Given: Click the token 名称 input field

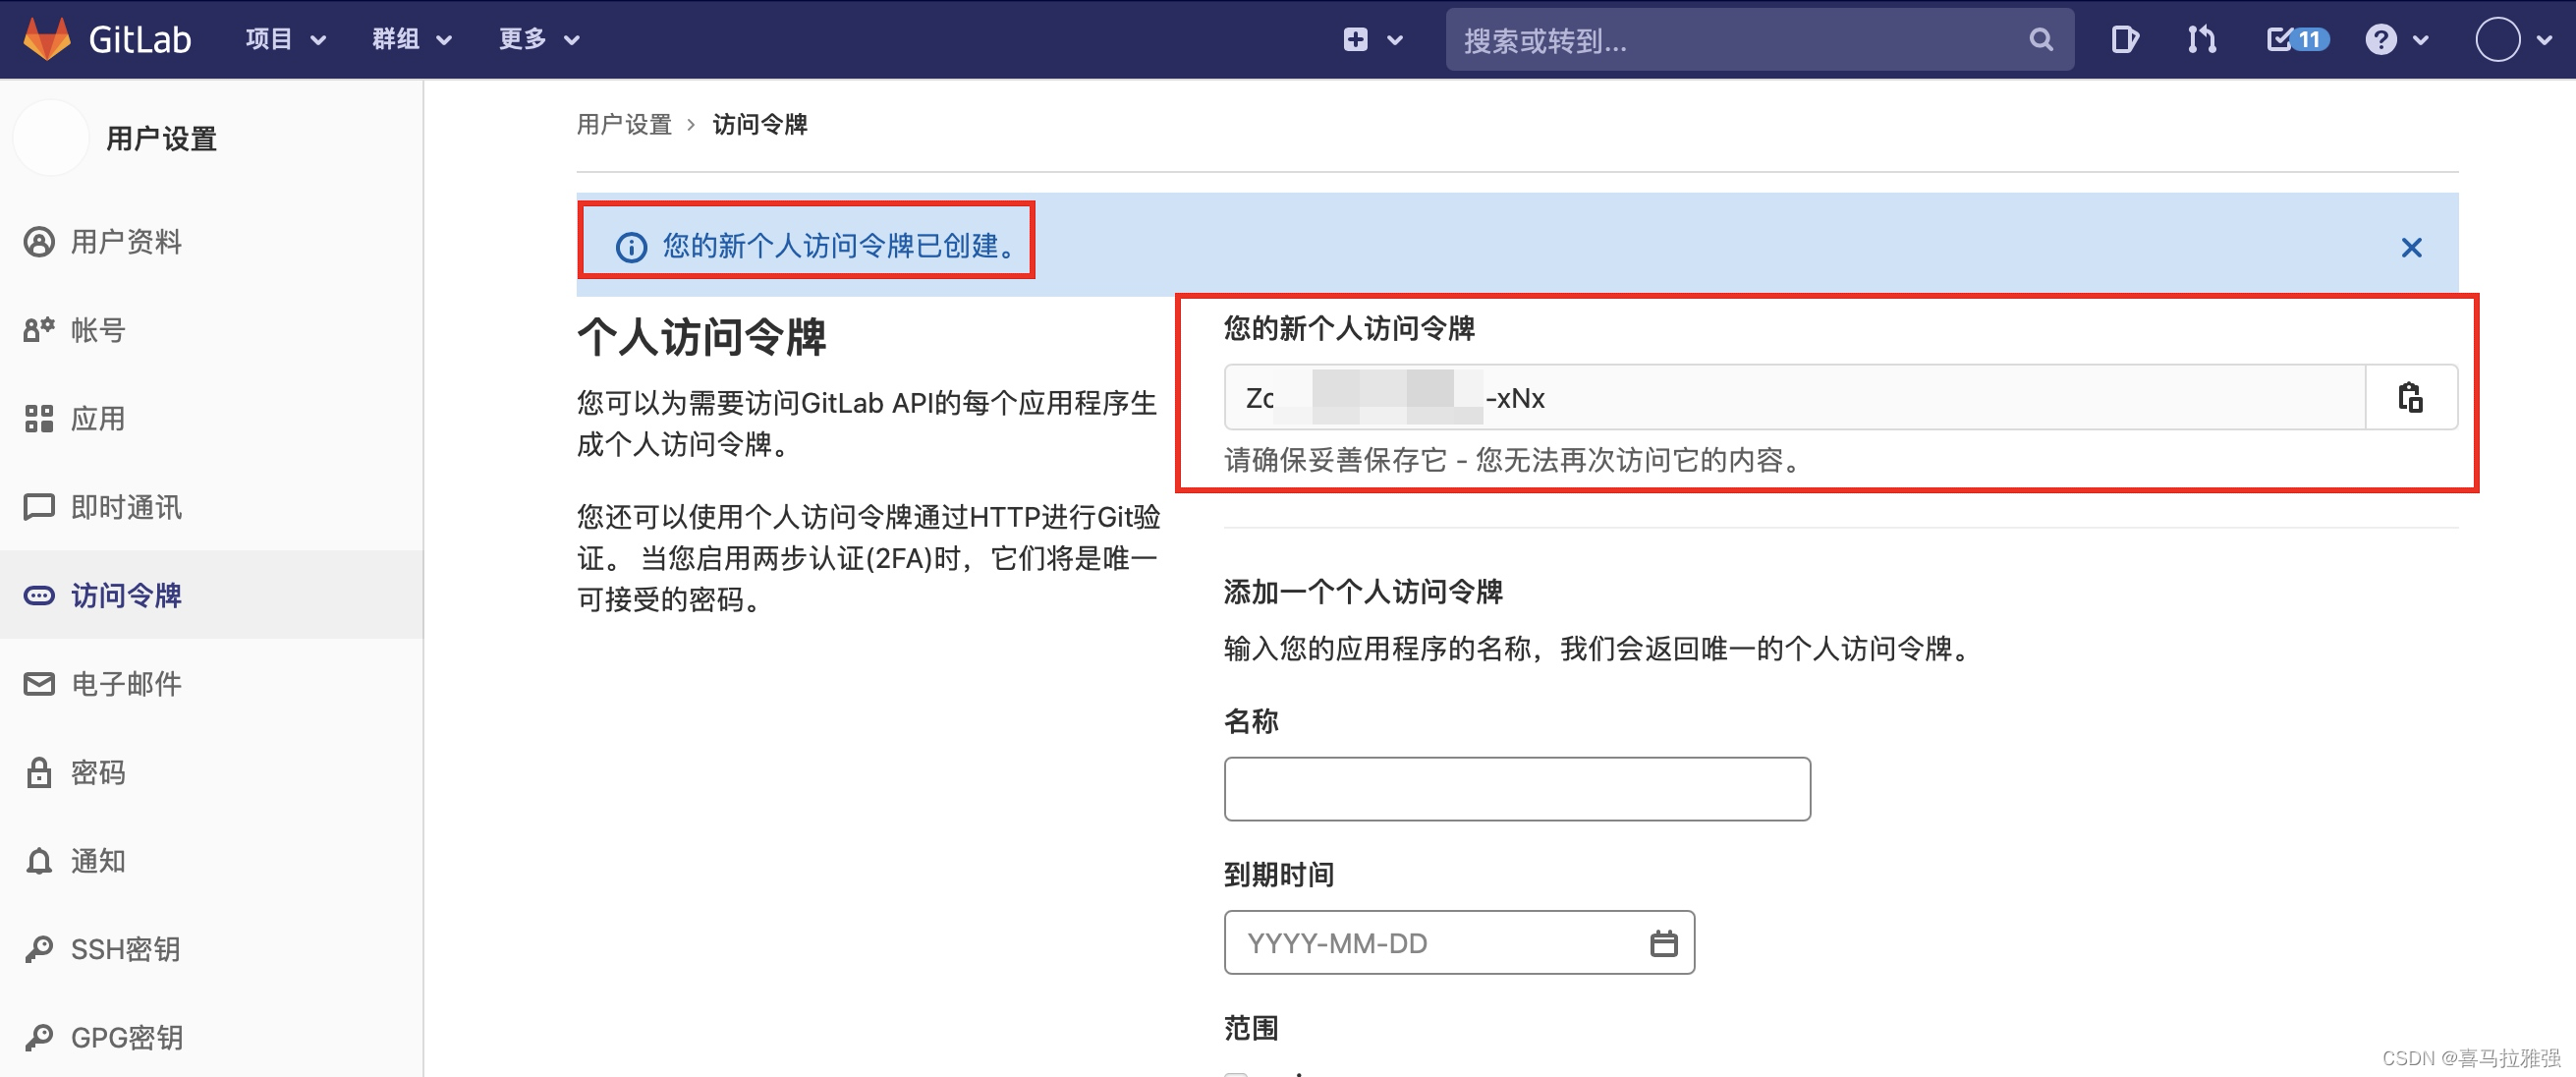Looking at the screenshot, I should pos(1516,789).
